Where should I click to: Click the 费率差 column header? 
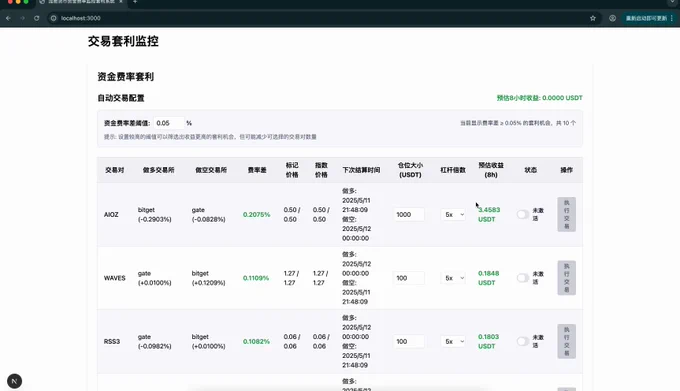(x=257, y=170)
